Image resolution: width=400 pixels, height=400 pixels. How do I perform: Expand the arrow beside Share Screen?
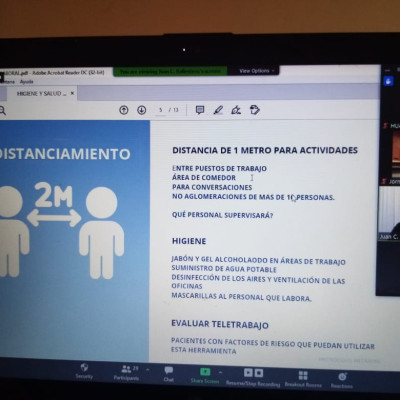[220, 372]
